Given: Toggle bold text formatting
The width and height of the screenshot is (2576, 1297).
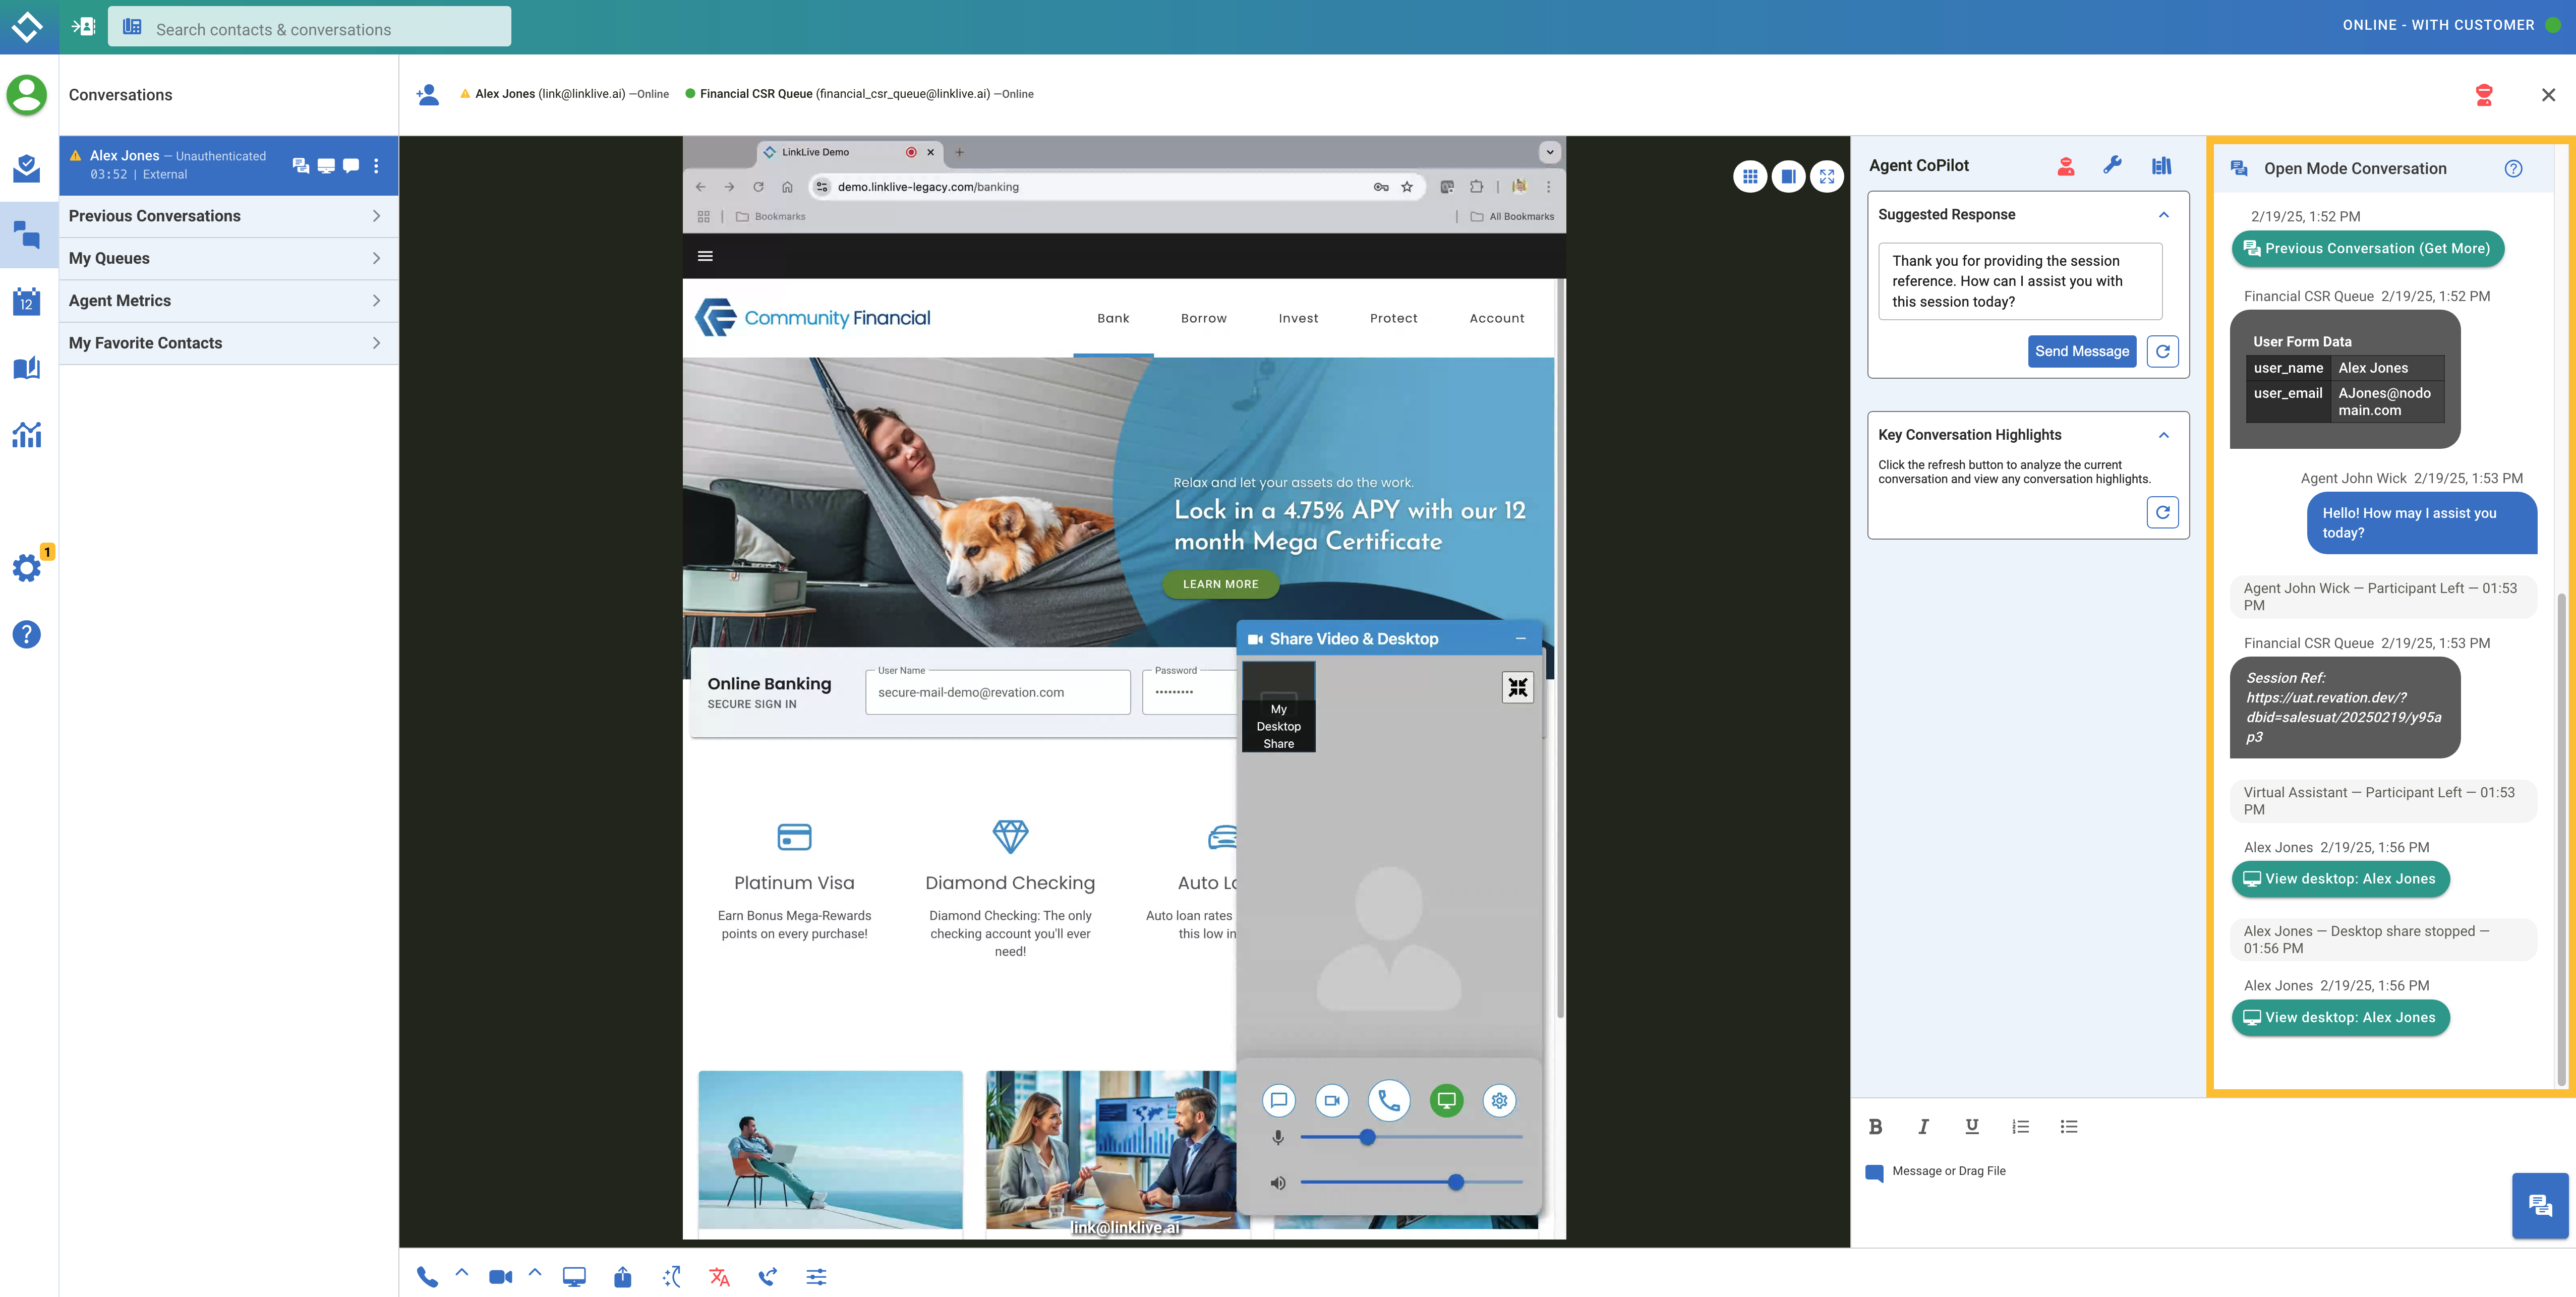Looking at the screenshot, I should click(1875, 1127).
